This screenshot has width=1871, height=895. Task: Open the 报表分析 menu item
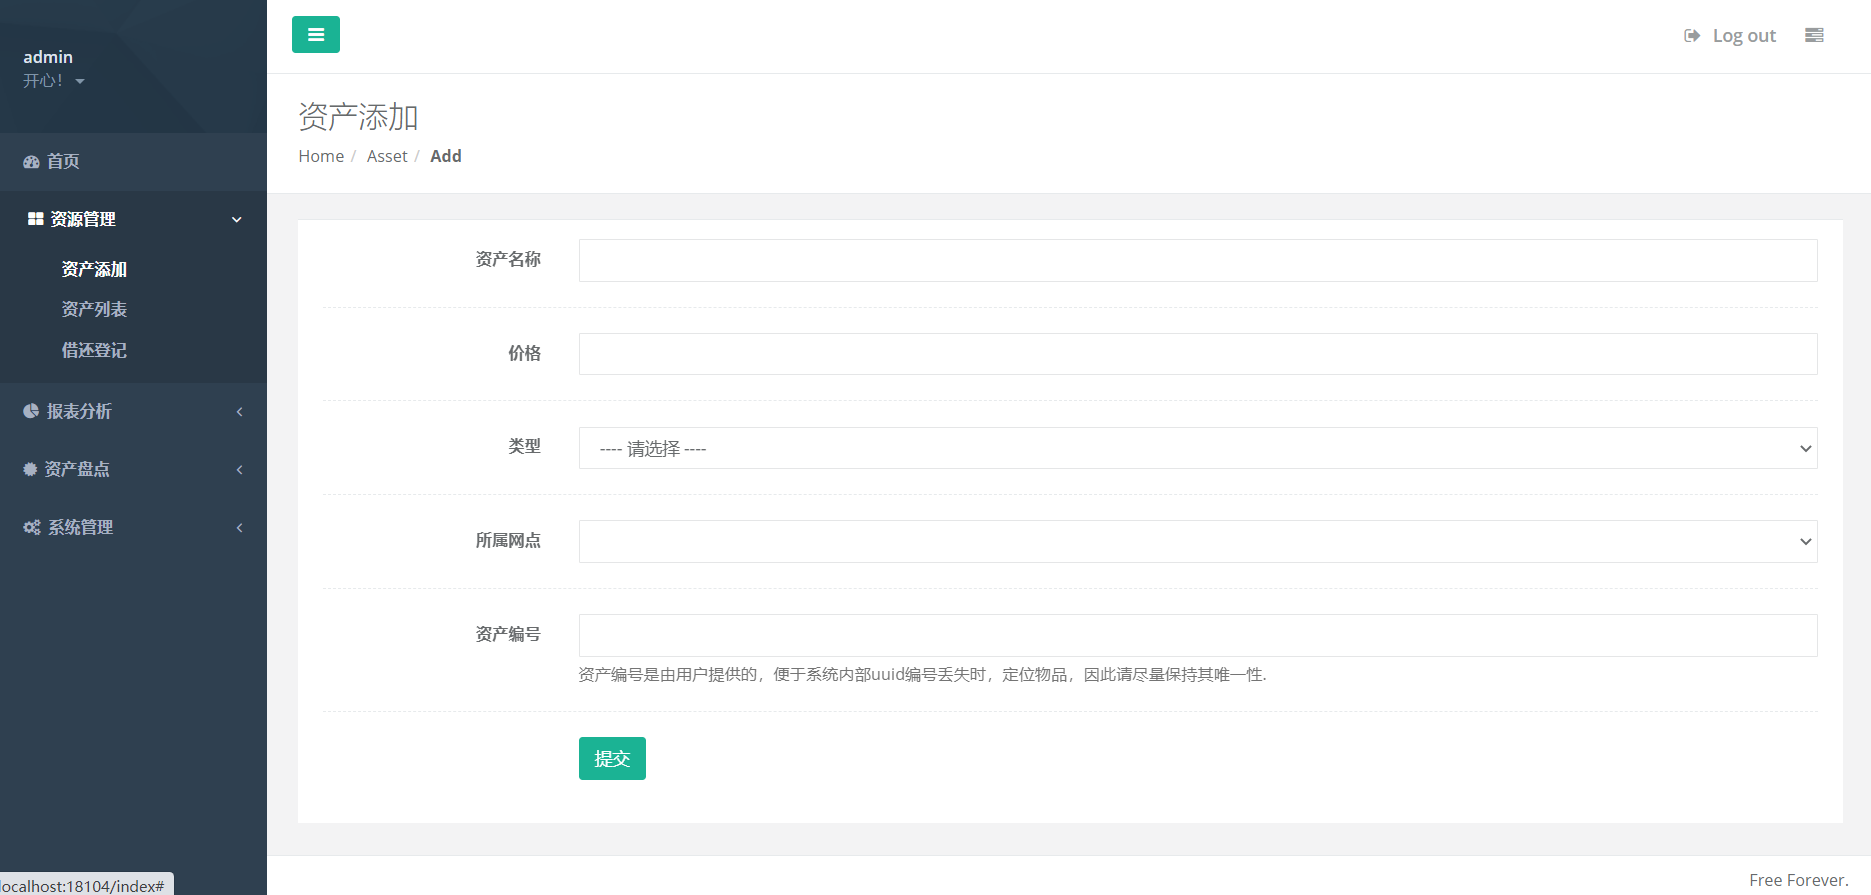(x=133, y=412)
